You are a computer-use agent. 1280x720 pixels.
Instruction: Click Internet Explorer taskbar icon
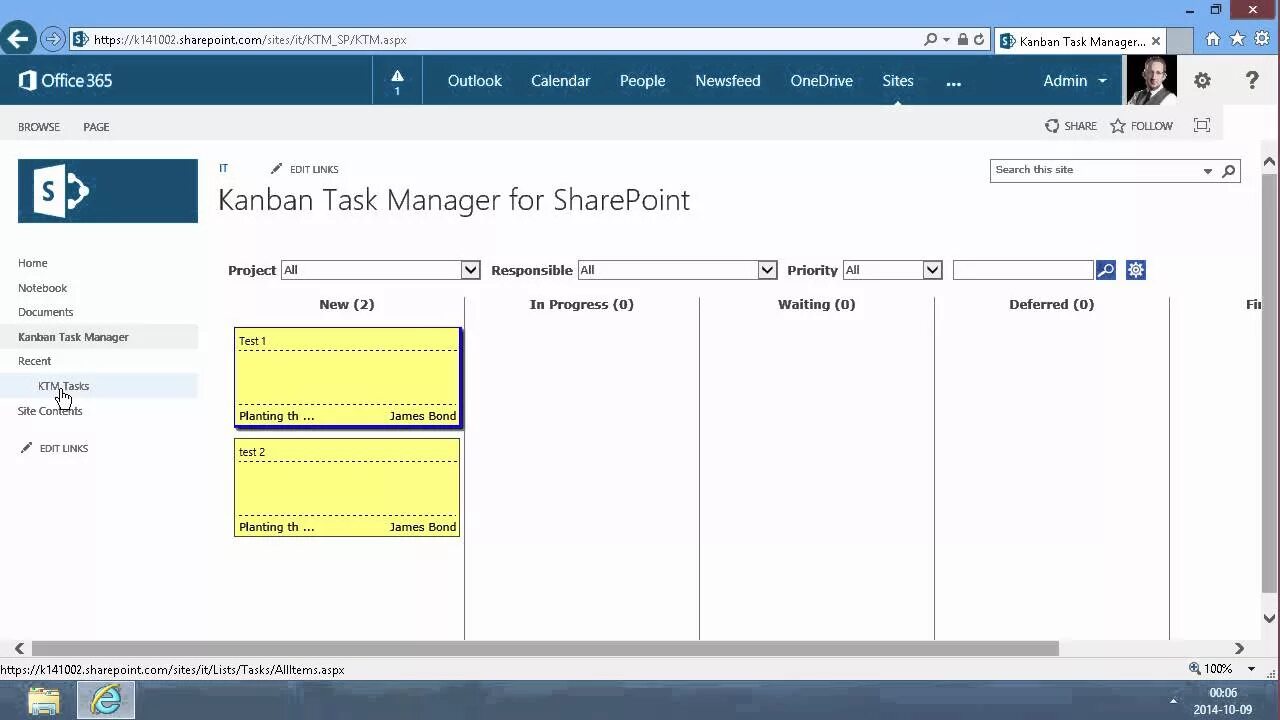point(105,700)
